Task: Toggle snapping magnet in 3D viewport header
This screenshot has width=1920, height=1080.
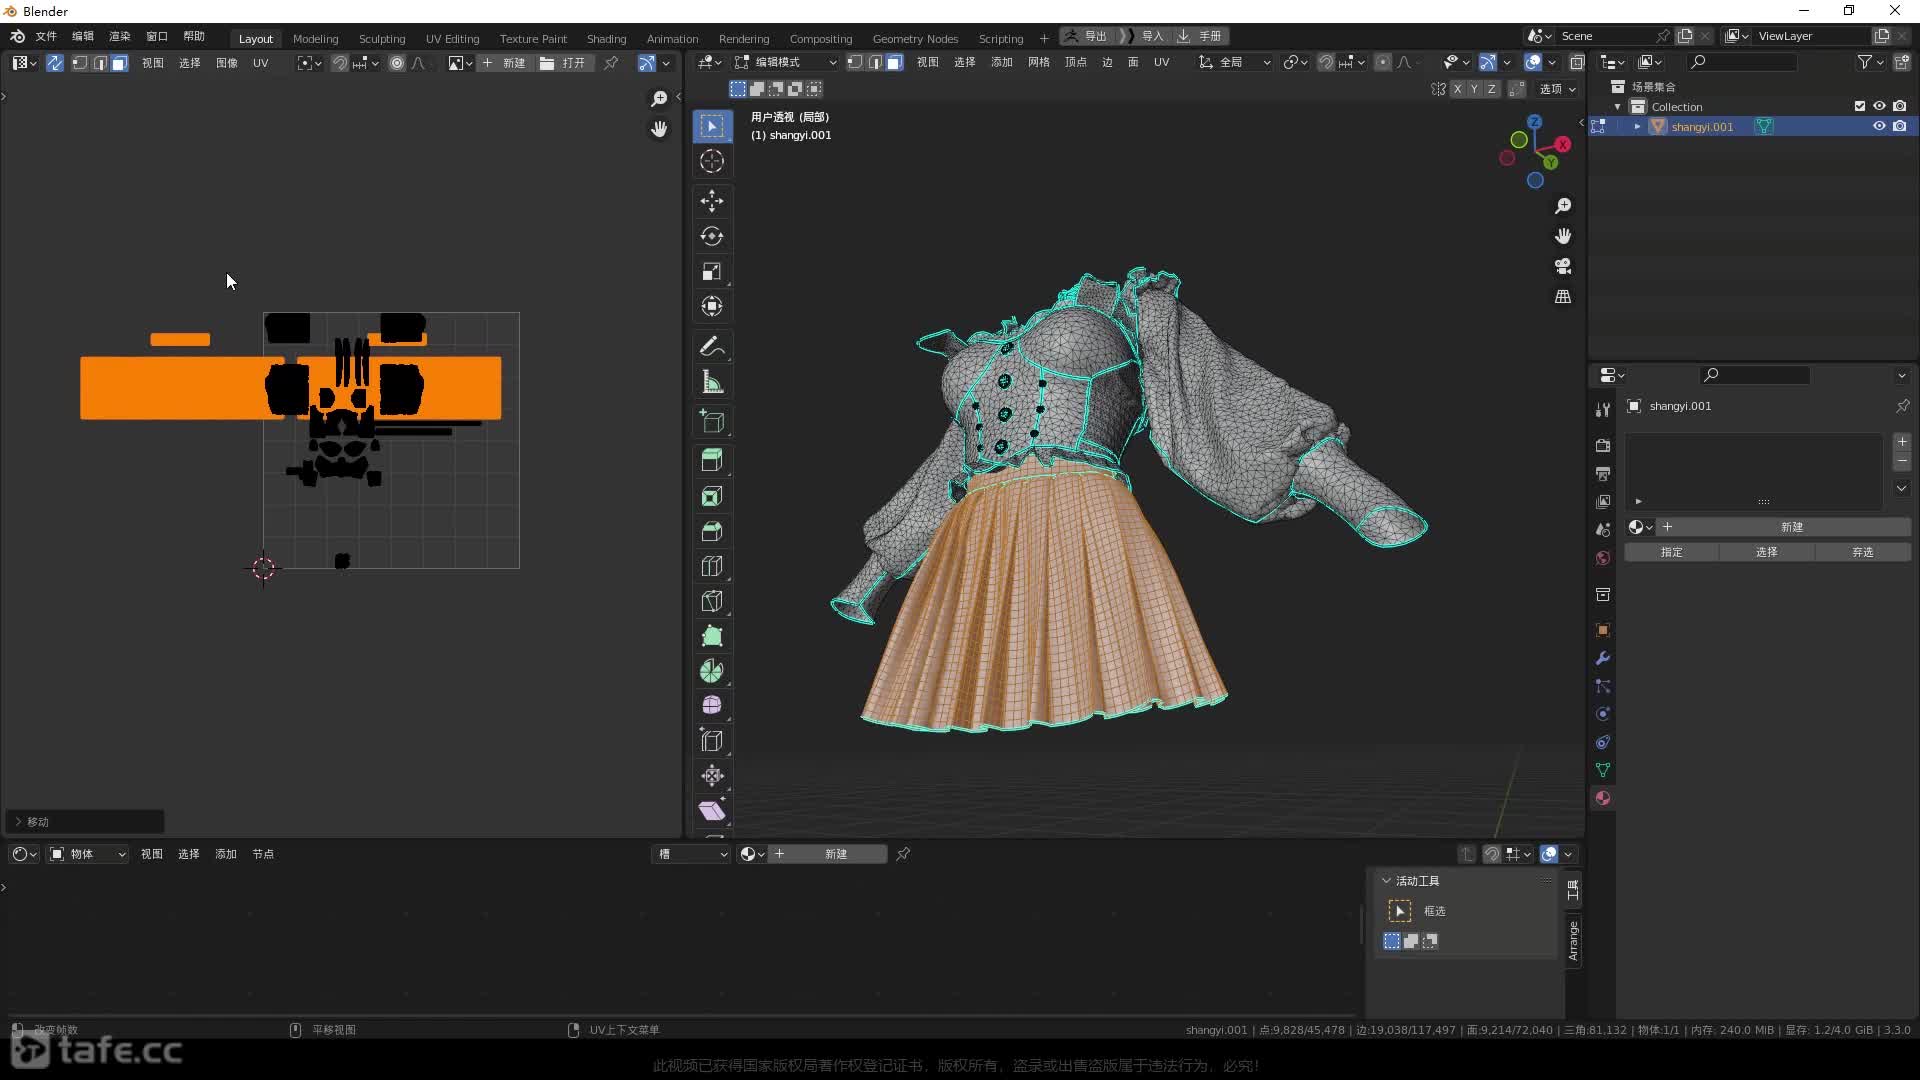Action: [1326, 62]
